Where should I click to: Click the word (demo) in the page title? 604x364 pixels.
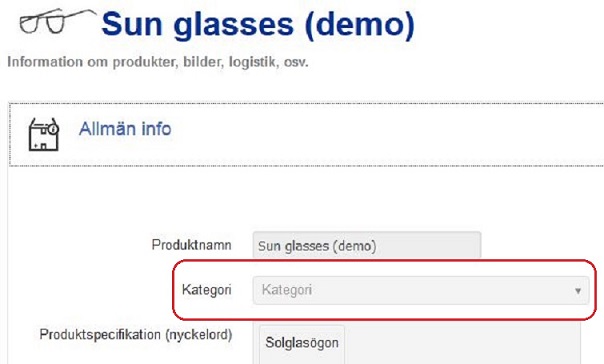click(359, 25)
